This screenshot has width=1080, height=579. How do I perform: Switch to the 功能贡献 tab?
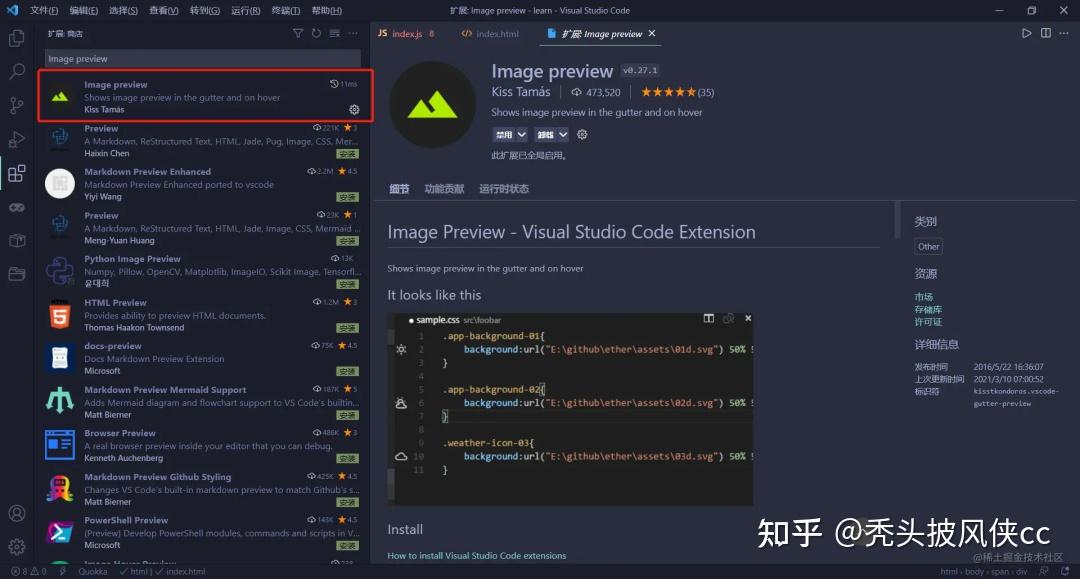[x=444, y=189]
